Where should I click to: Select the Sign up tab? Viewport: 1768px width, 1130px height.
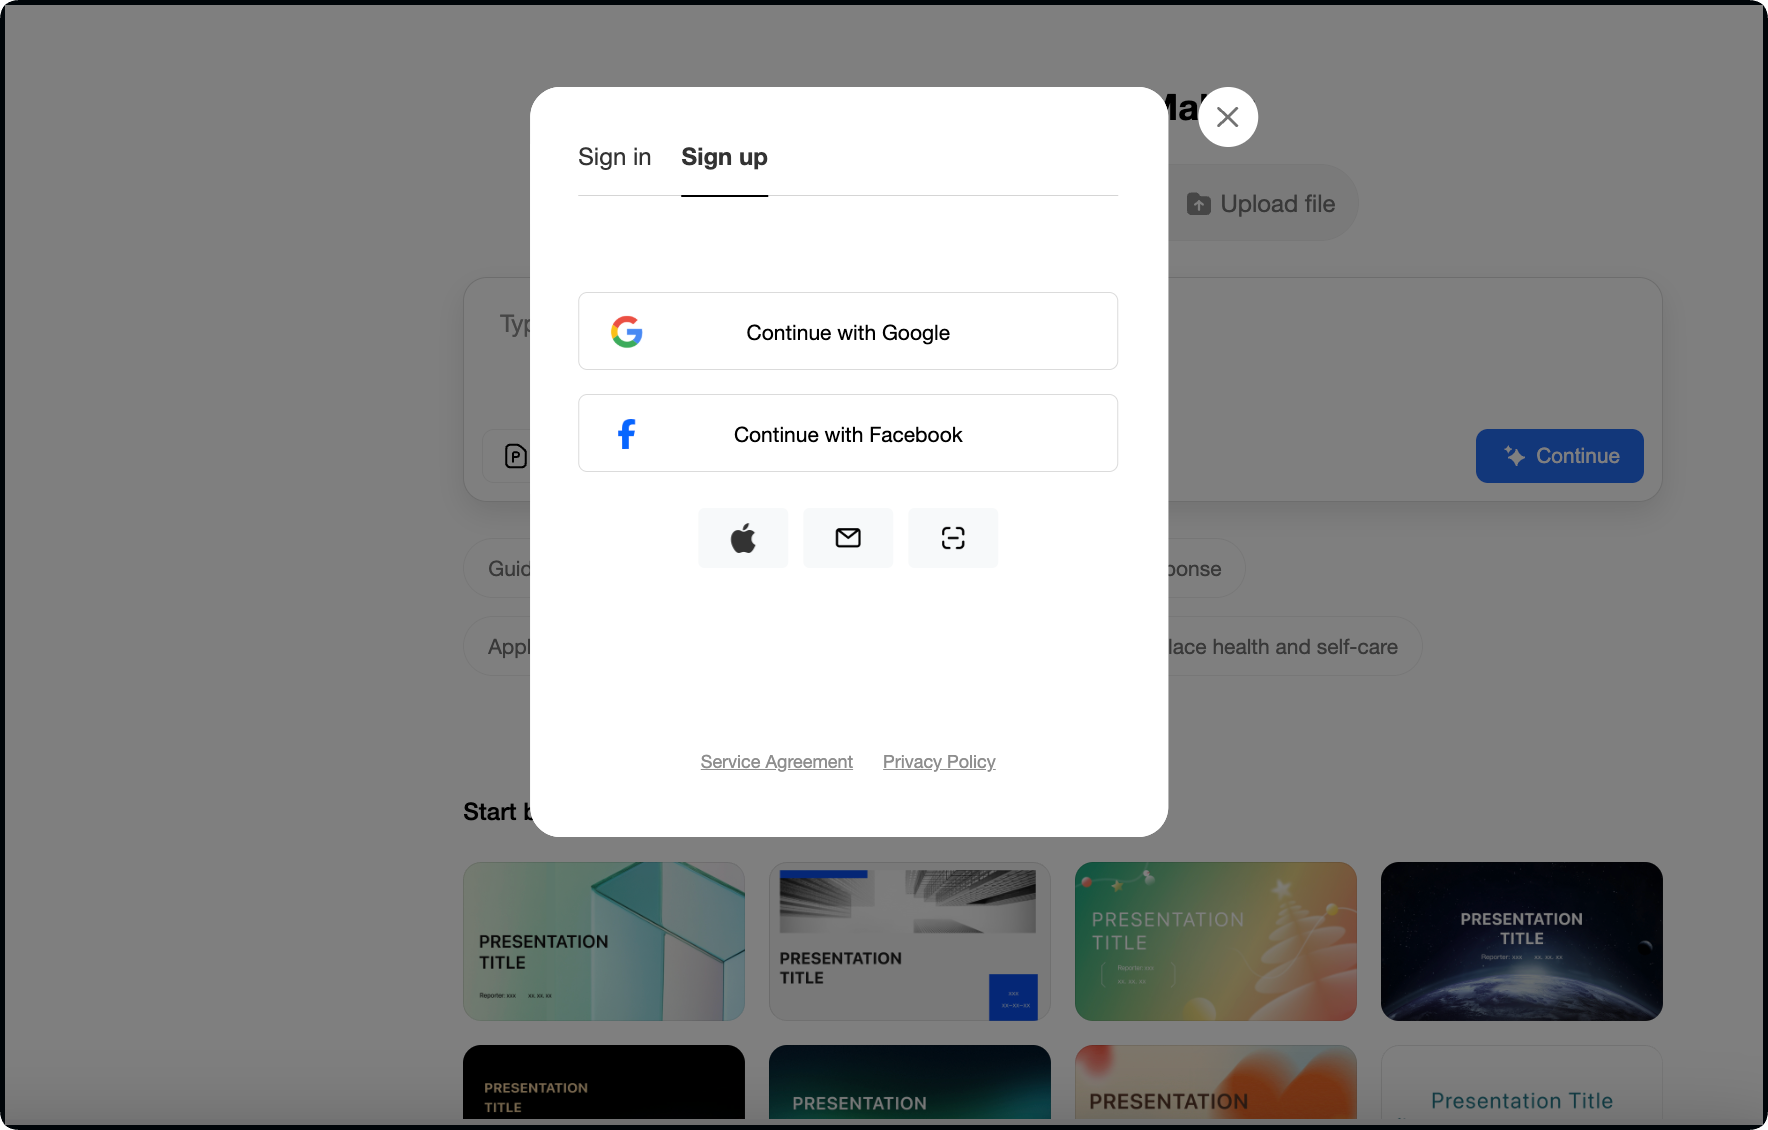point(724,157)
